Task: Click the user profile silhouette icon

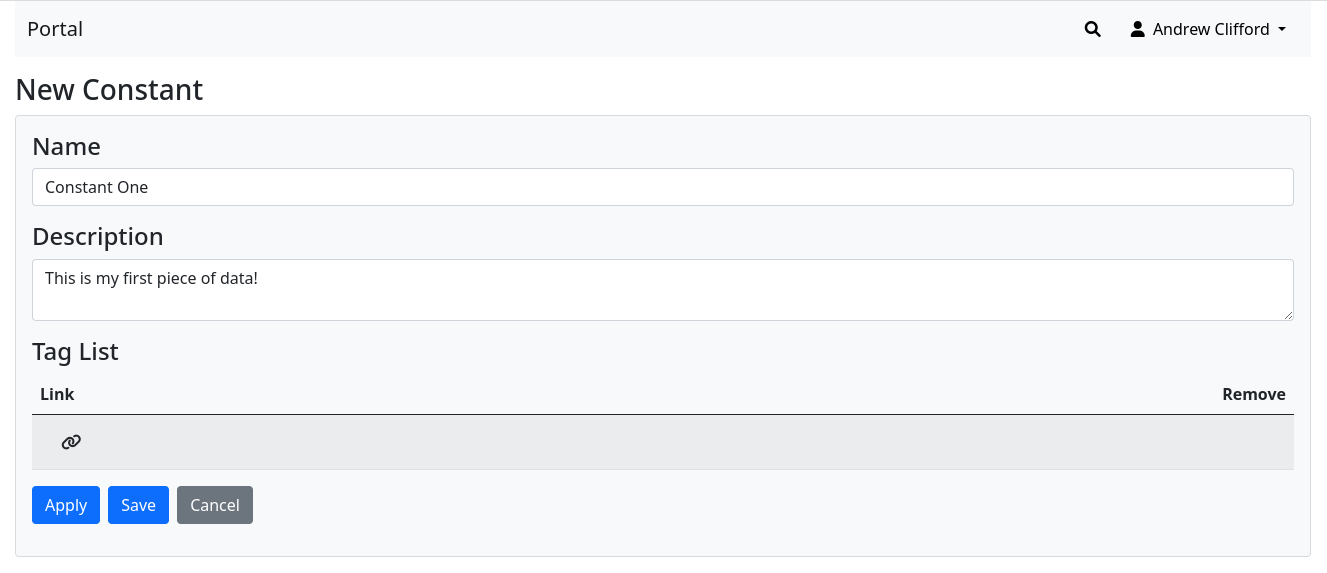Action: (x=1137, y=30)
